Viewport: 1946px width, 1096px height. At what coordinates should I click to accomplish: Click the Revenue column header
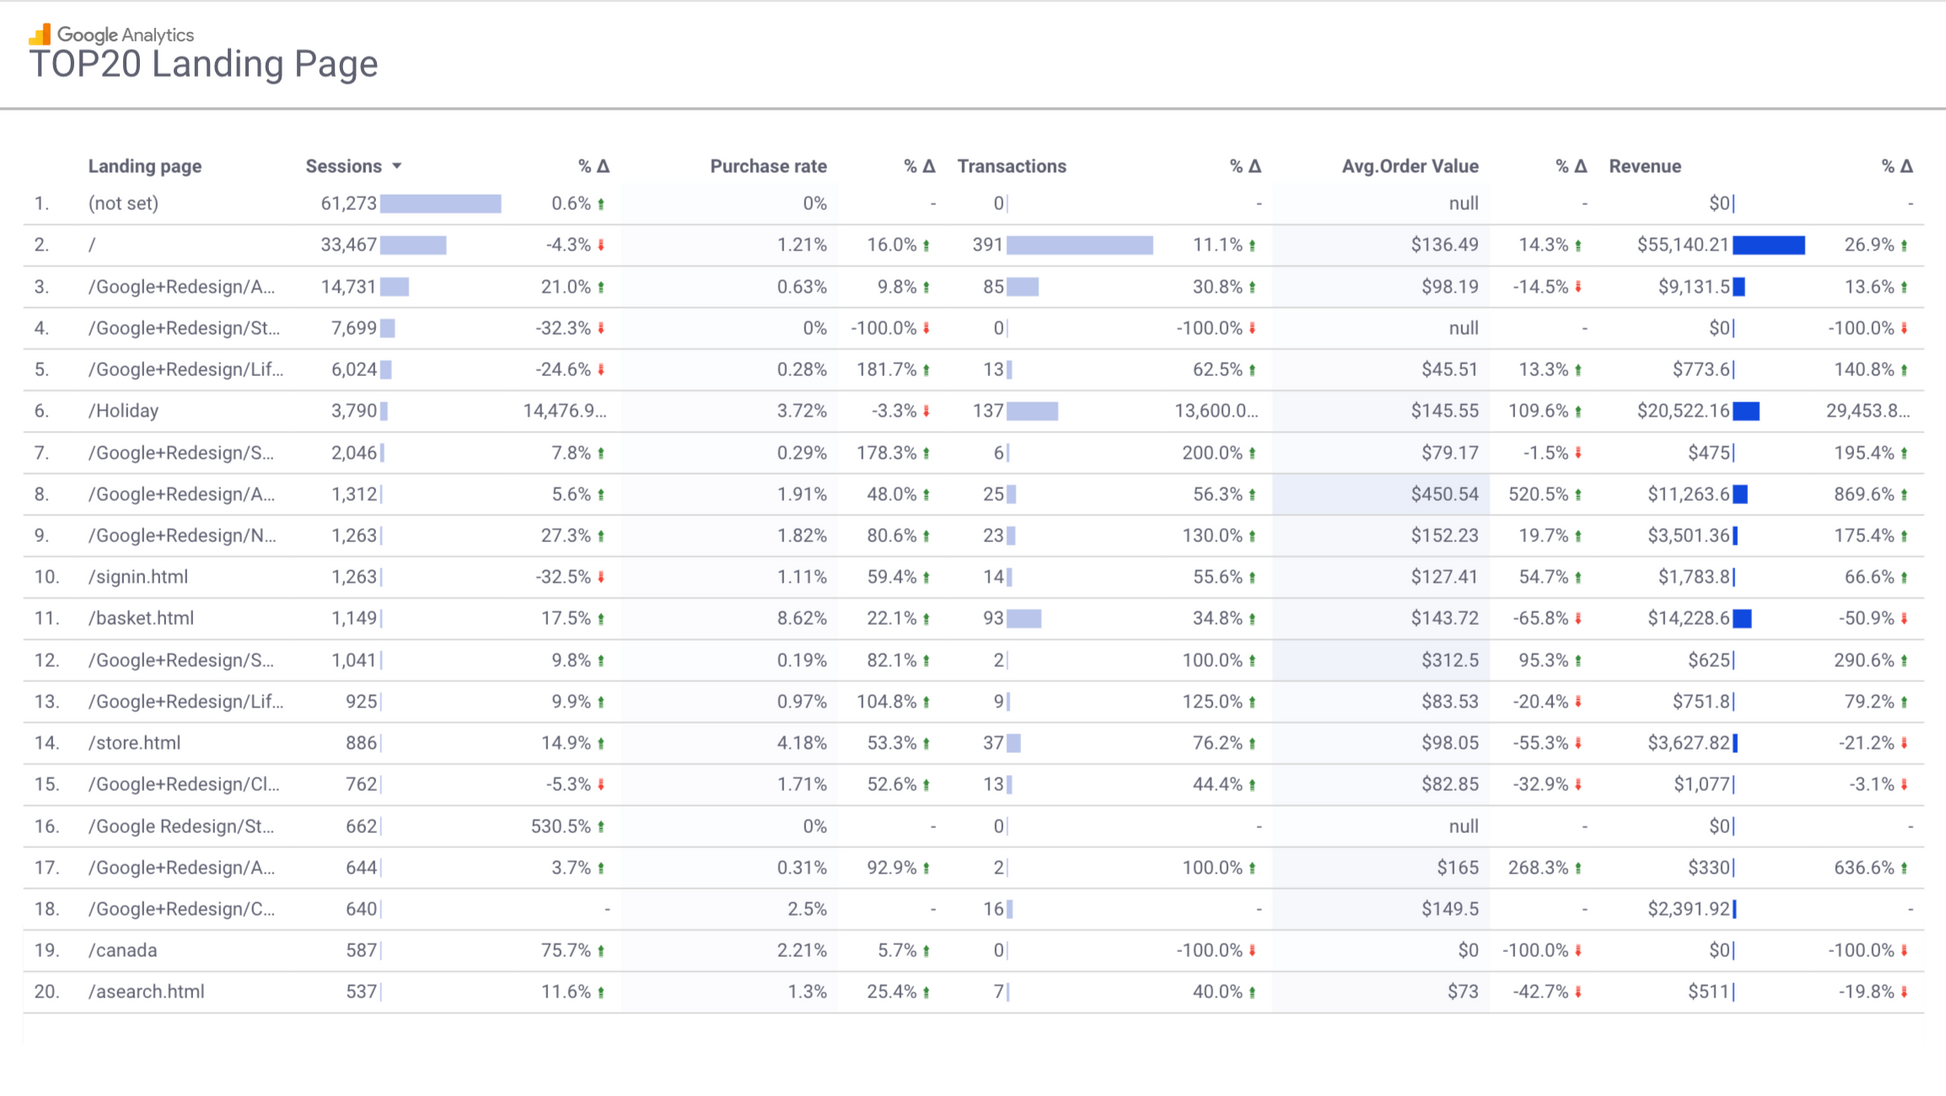tap(1644, 166)
